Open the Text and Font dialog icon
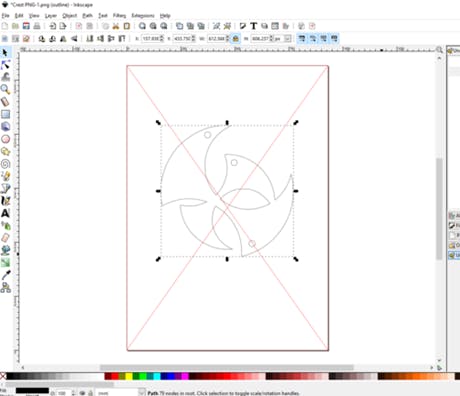 coord(253,26)
